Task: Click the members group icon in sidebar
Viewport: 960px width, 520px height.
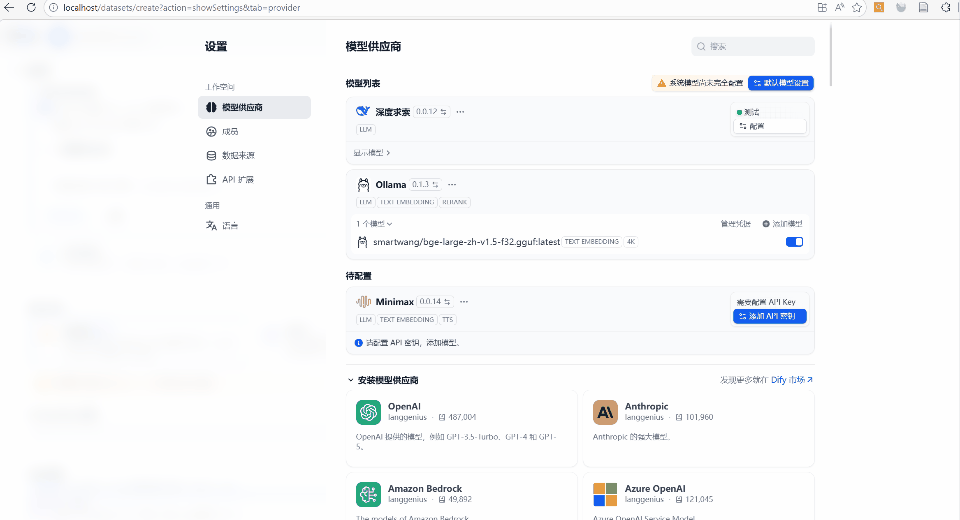Action: coord(211,131)
